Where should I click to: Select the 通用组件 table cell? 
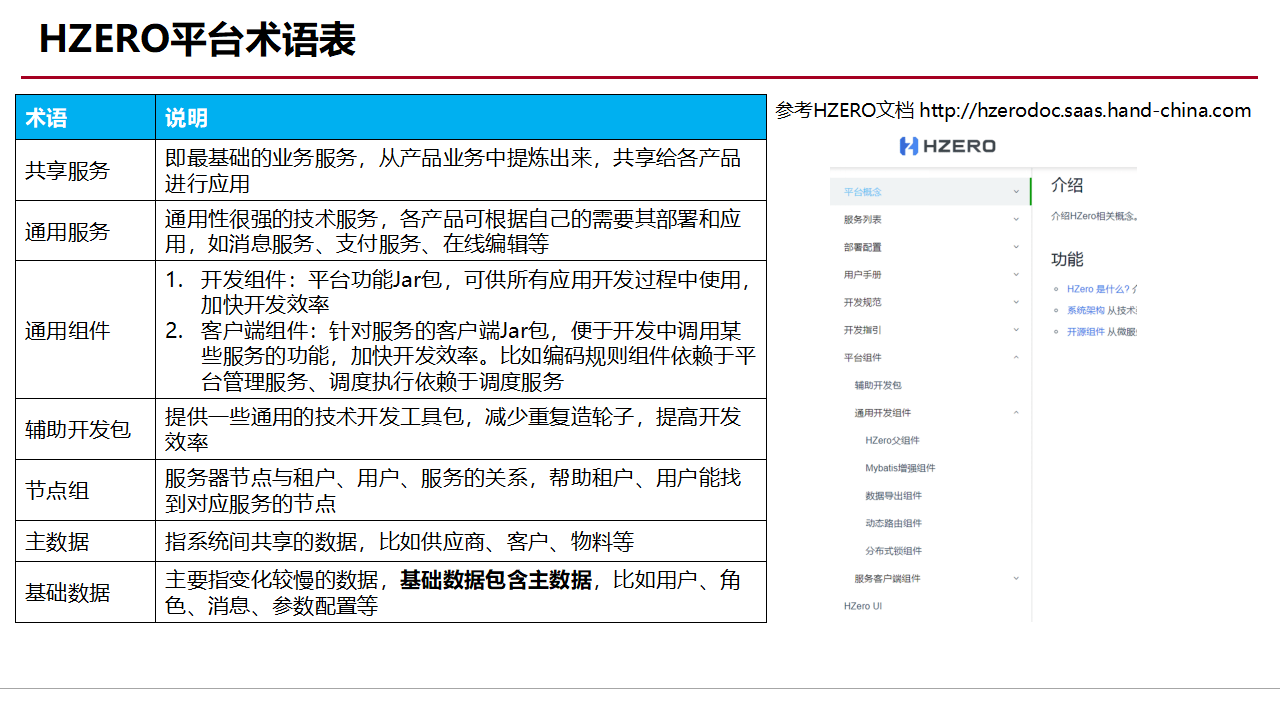(x=85, y=330)
